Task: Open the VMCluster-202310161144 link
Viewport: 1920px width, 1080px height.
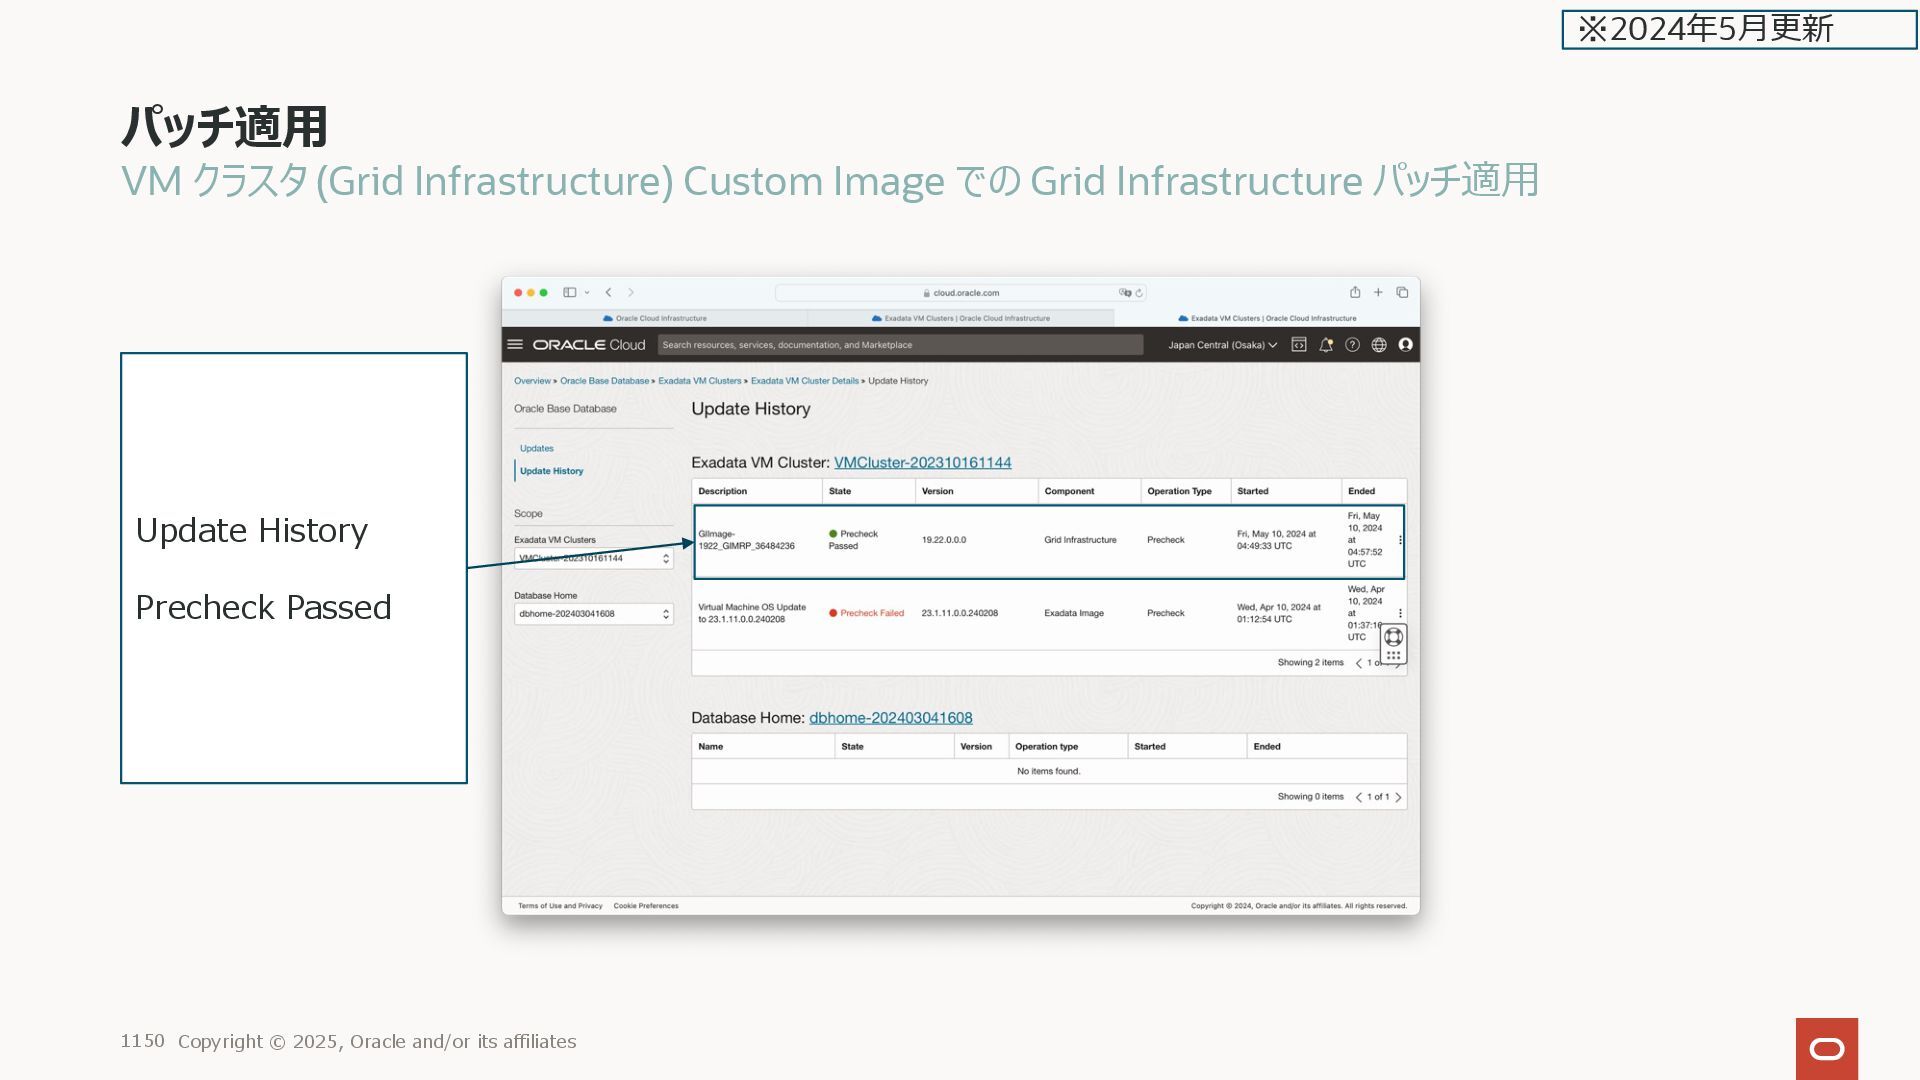Action: tap(922, 462)
